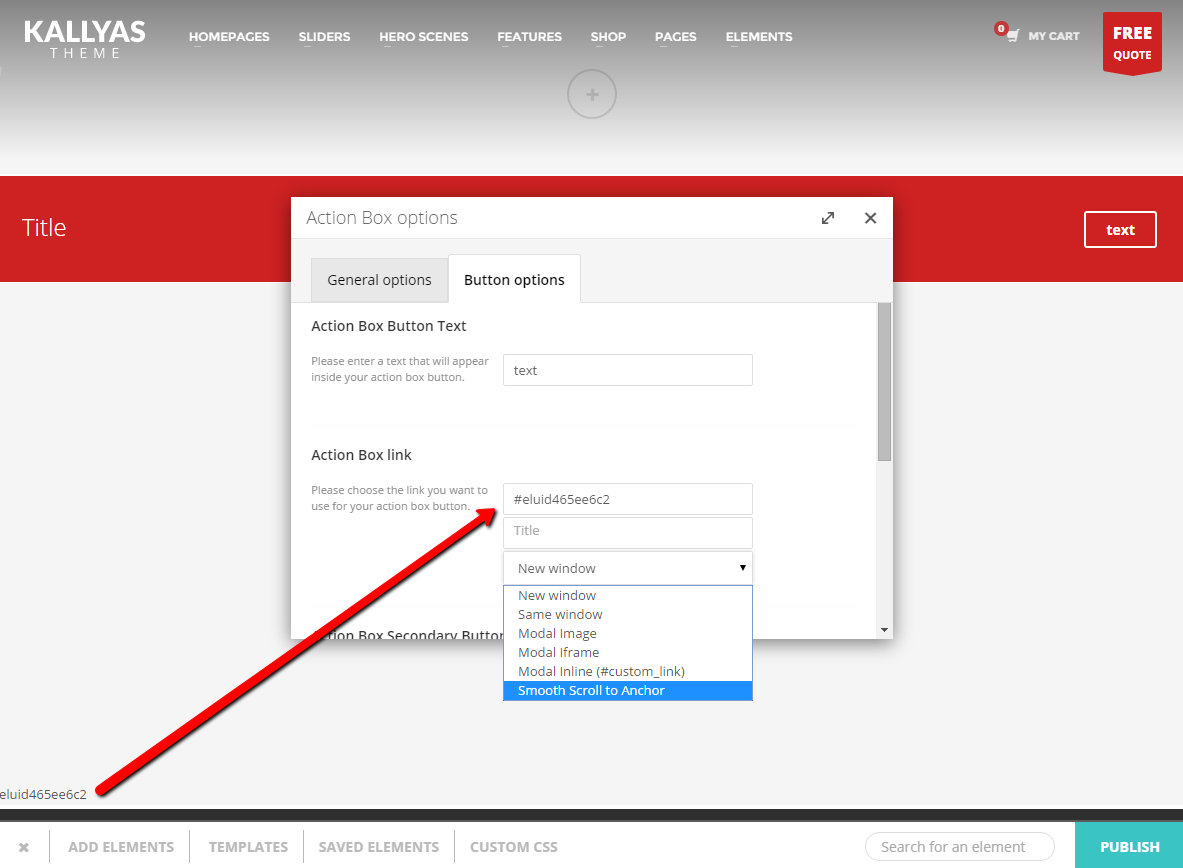Pick Modal Iframe in the dropdown list
The width and height of the screenshot is (1183, 868).
pos(558,652)
